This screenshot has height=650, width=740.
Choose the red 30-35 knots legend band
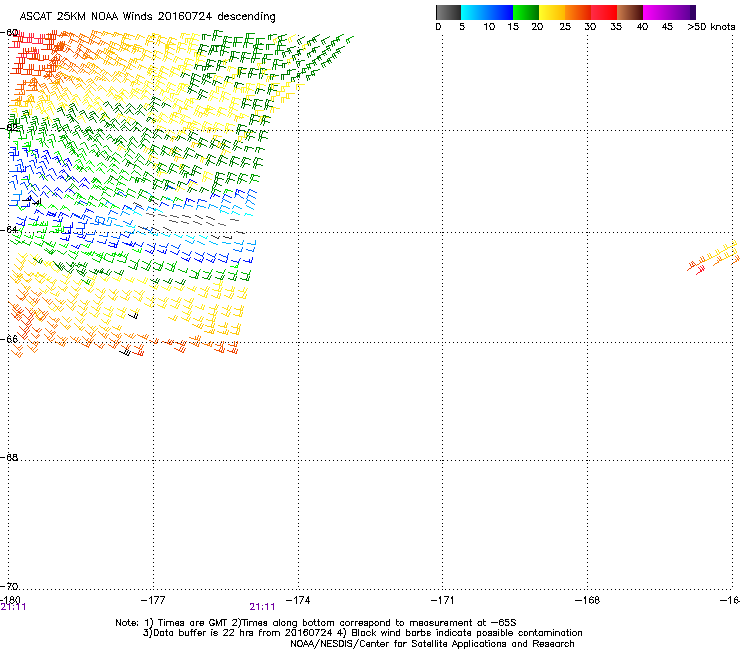[x=604, y=12]
